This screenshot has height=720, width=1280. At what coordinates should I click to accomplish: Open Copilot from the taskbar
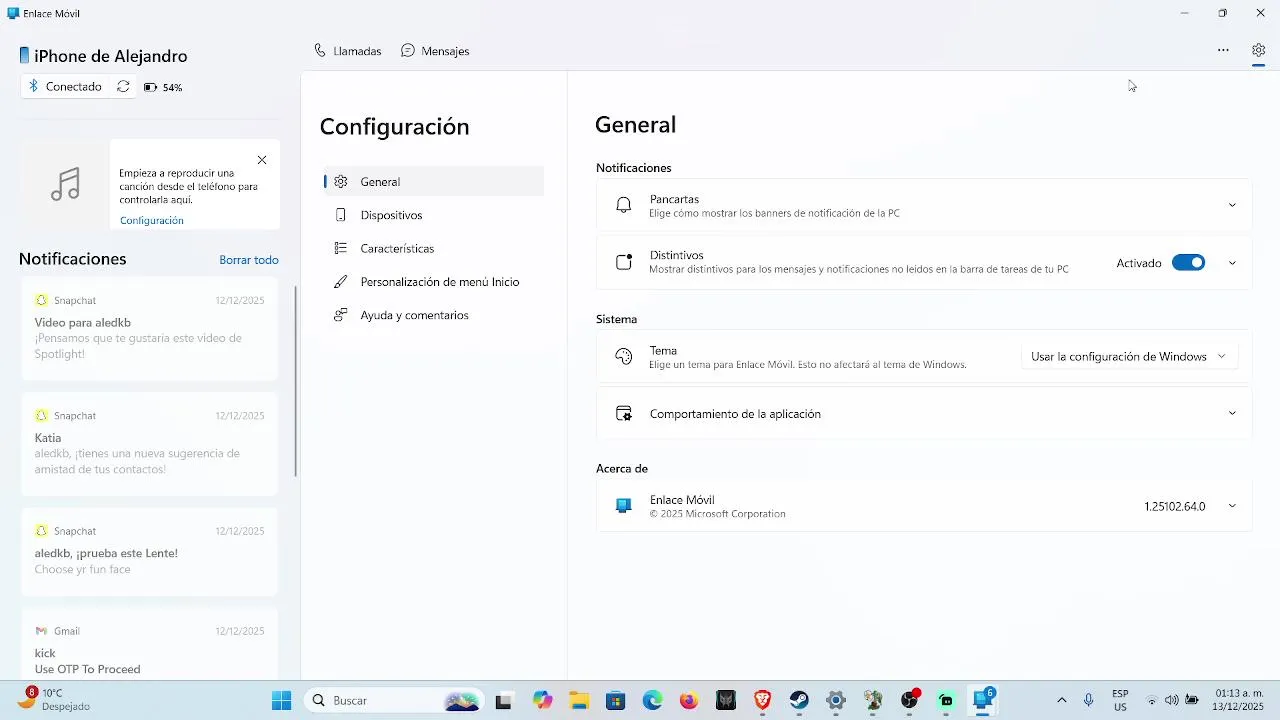pyautogui.click(x=542, y=701)
